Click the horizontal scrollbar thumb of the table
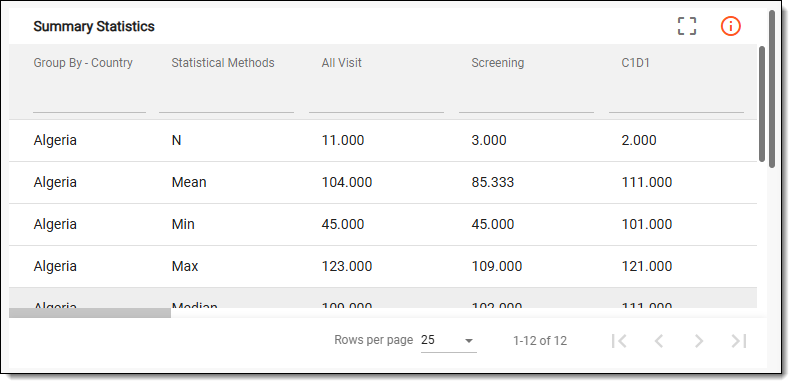 click(90, 313)
